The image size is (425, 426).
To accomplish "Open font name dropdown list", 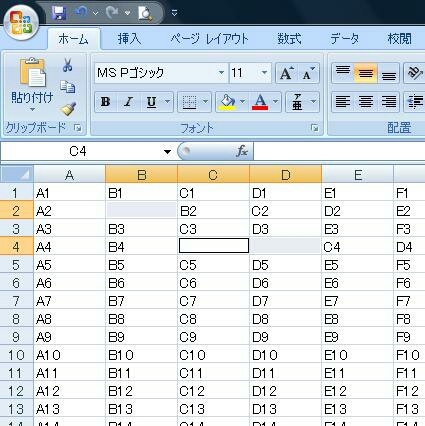I will (221, 73).
